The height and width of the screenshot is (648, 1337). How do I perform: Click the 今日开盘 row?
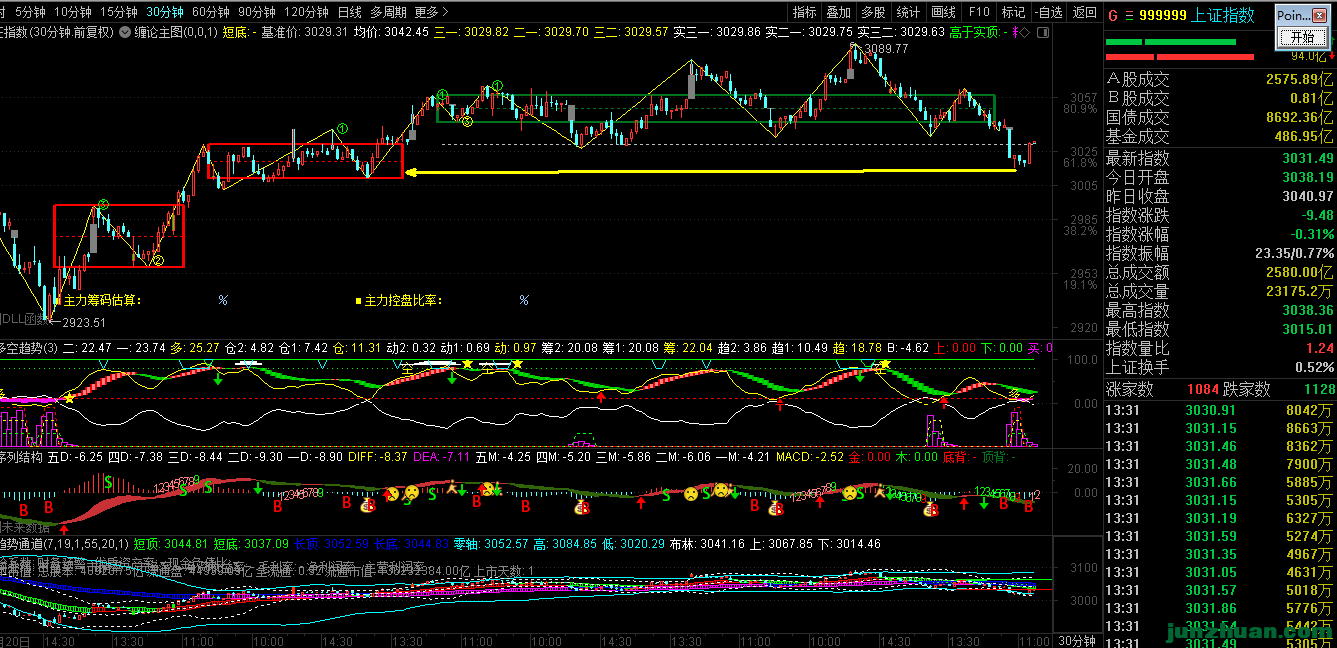tap(1219, 177)
